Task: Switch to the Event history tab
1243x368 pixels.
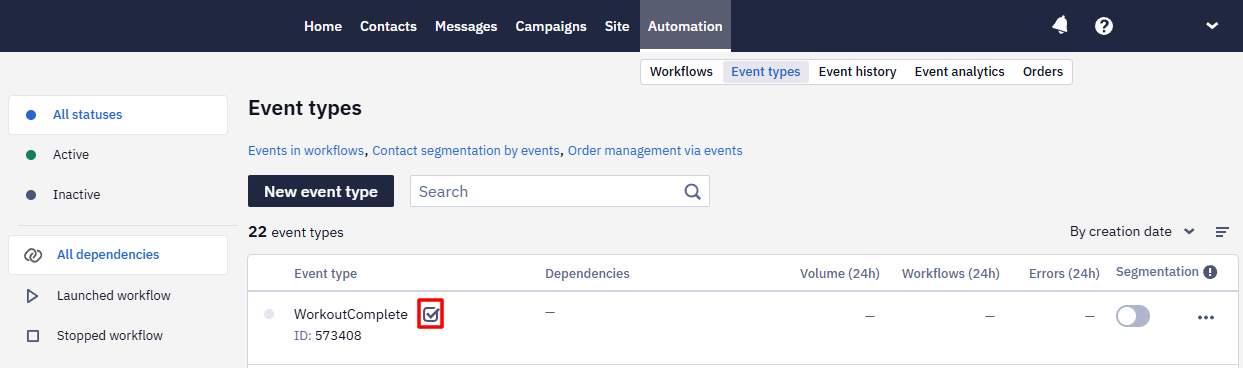Action: pos(857,72)
